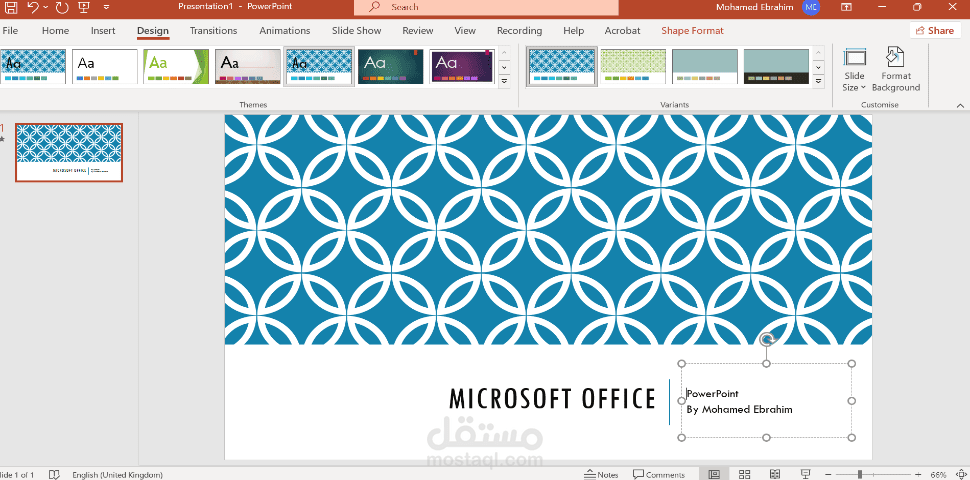Click 'Slide 1 of 1' in the status bar
Image resolution: width=970 pixels, height=480 pixels.
point(17,474)
